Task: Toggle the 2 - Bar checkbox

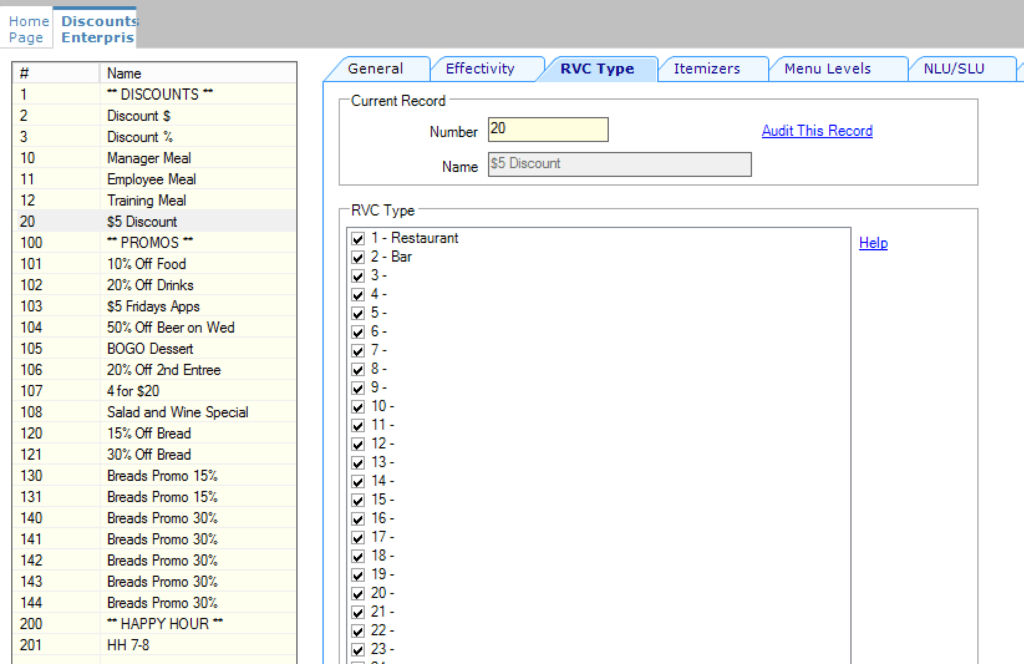Action: 358,257
